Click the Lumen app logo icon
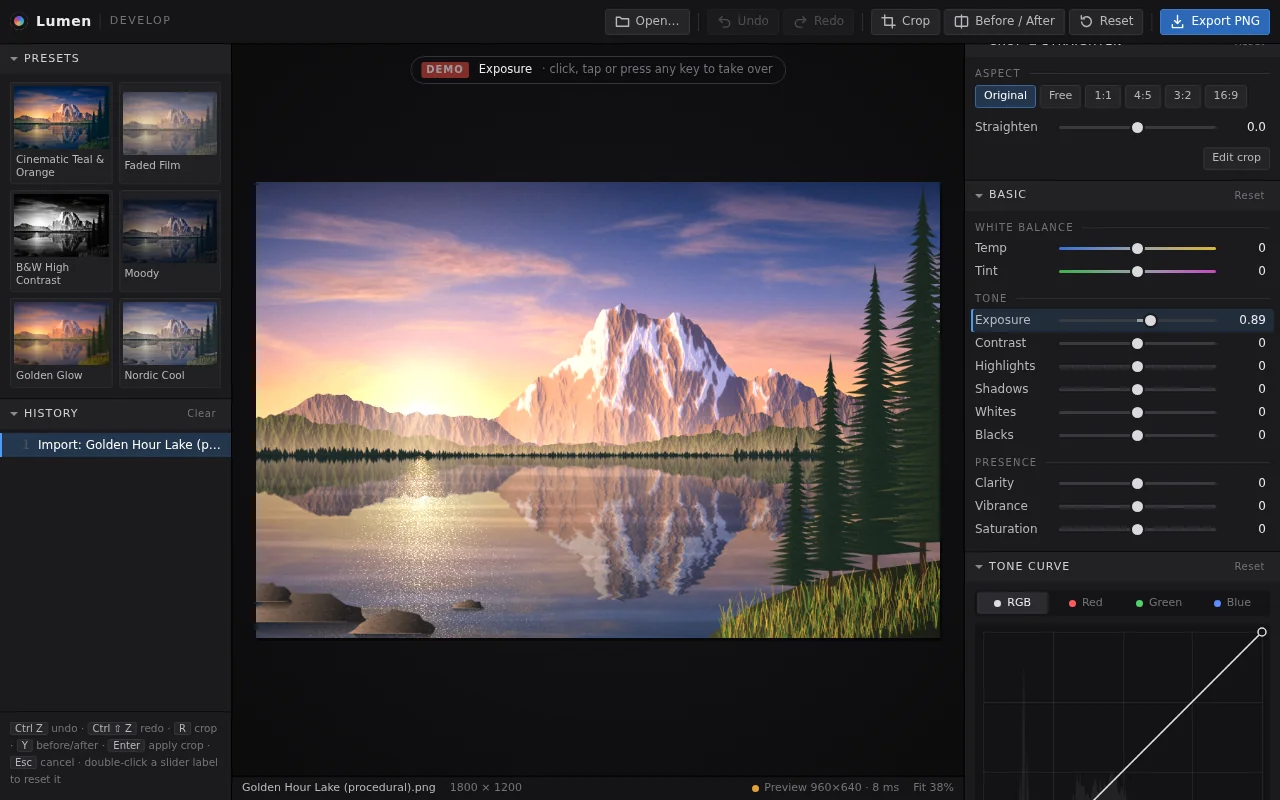Screen dimensions: 1280x800 19,21
